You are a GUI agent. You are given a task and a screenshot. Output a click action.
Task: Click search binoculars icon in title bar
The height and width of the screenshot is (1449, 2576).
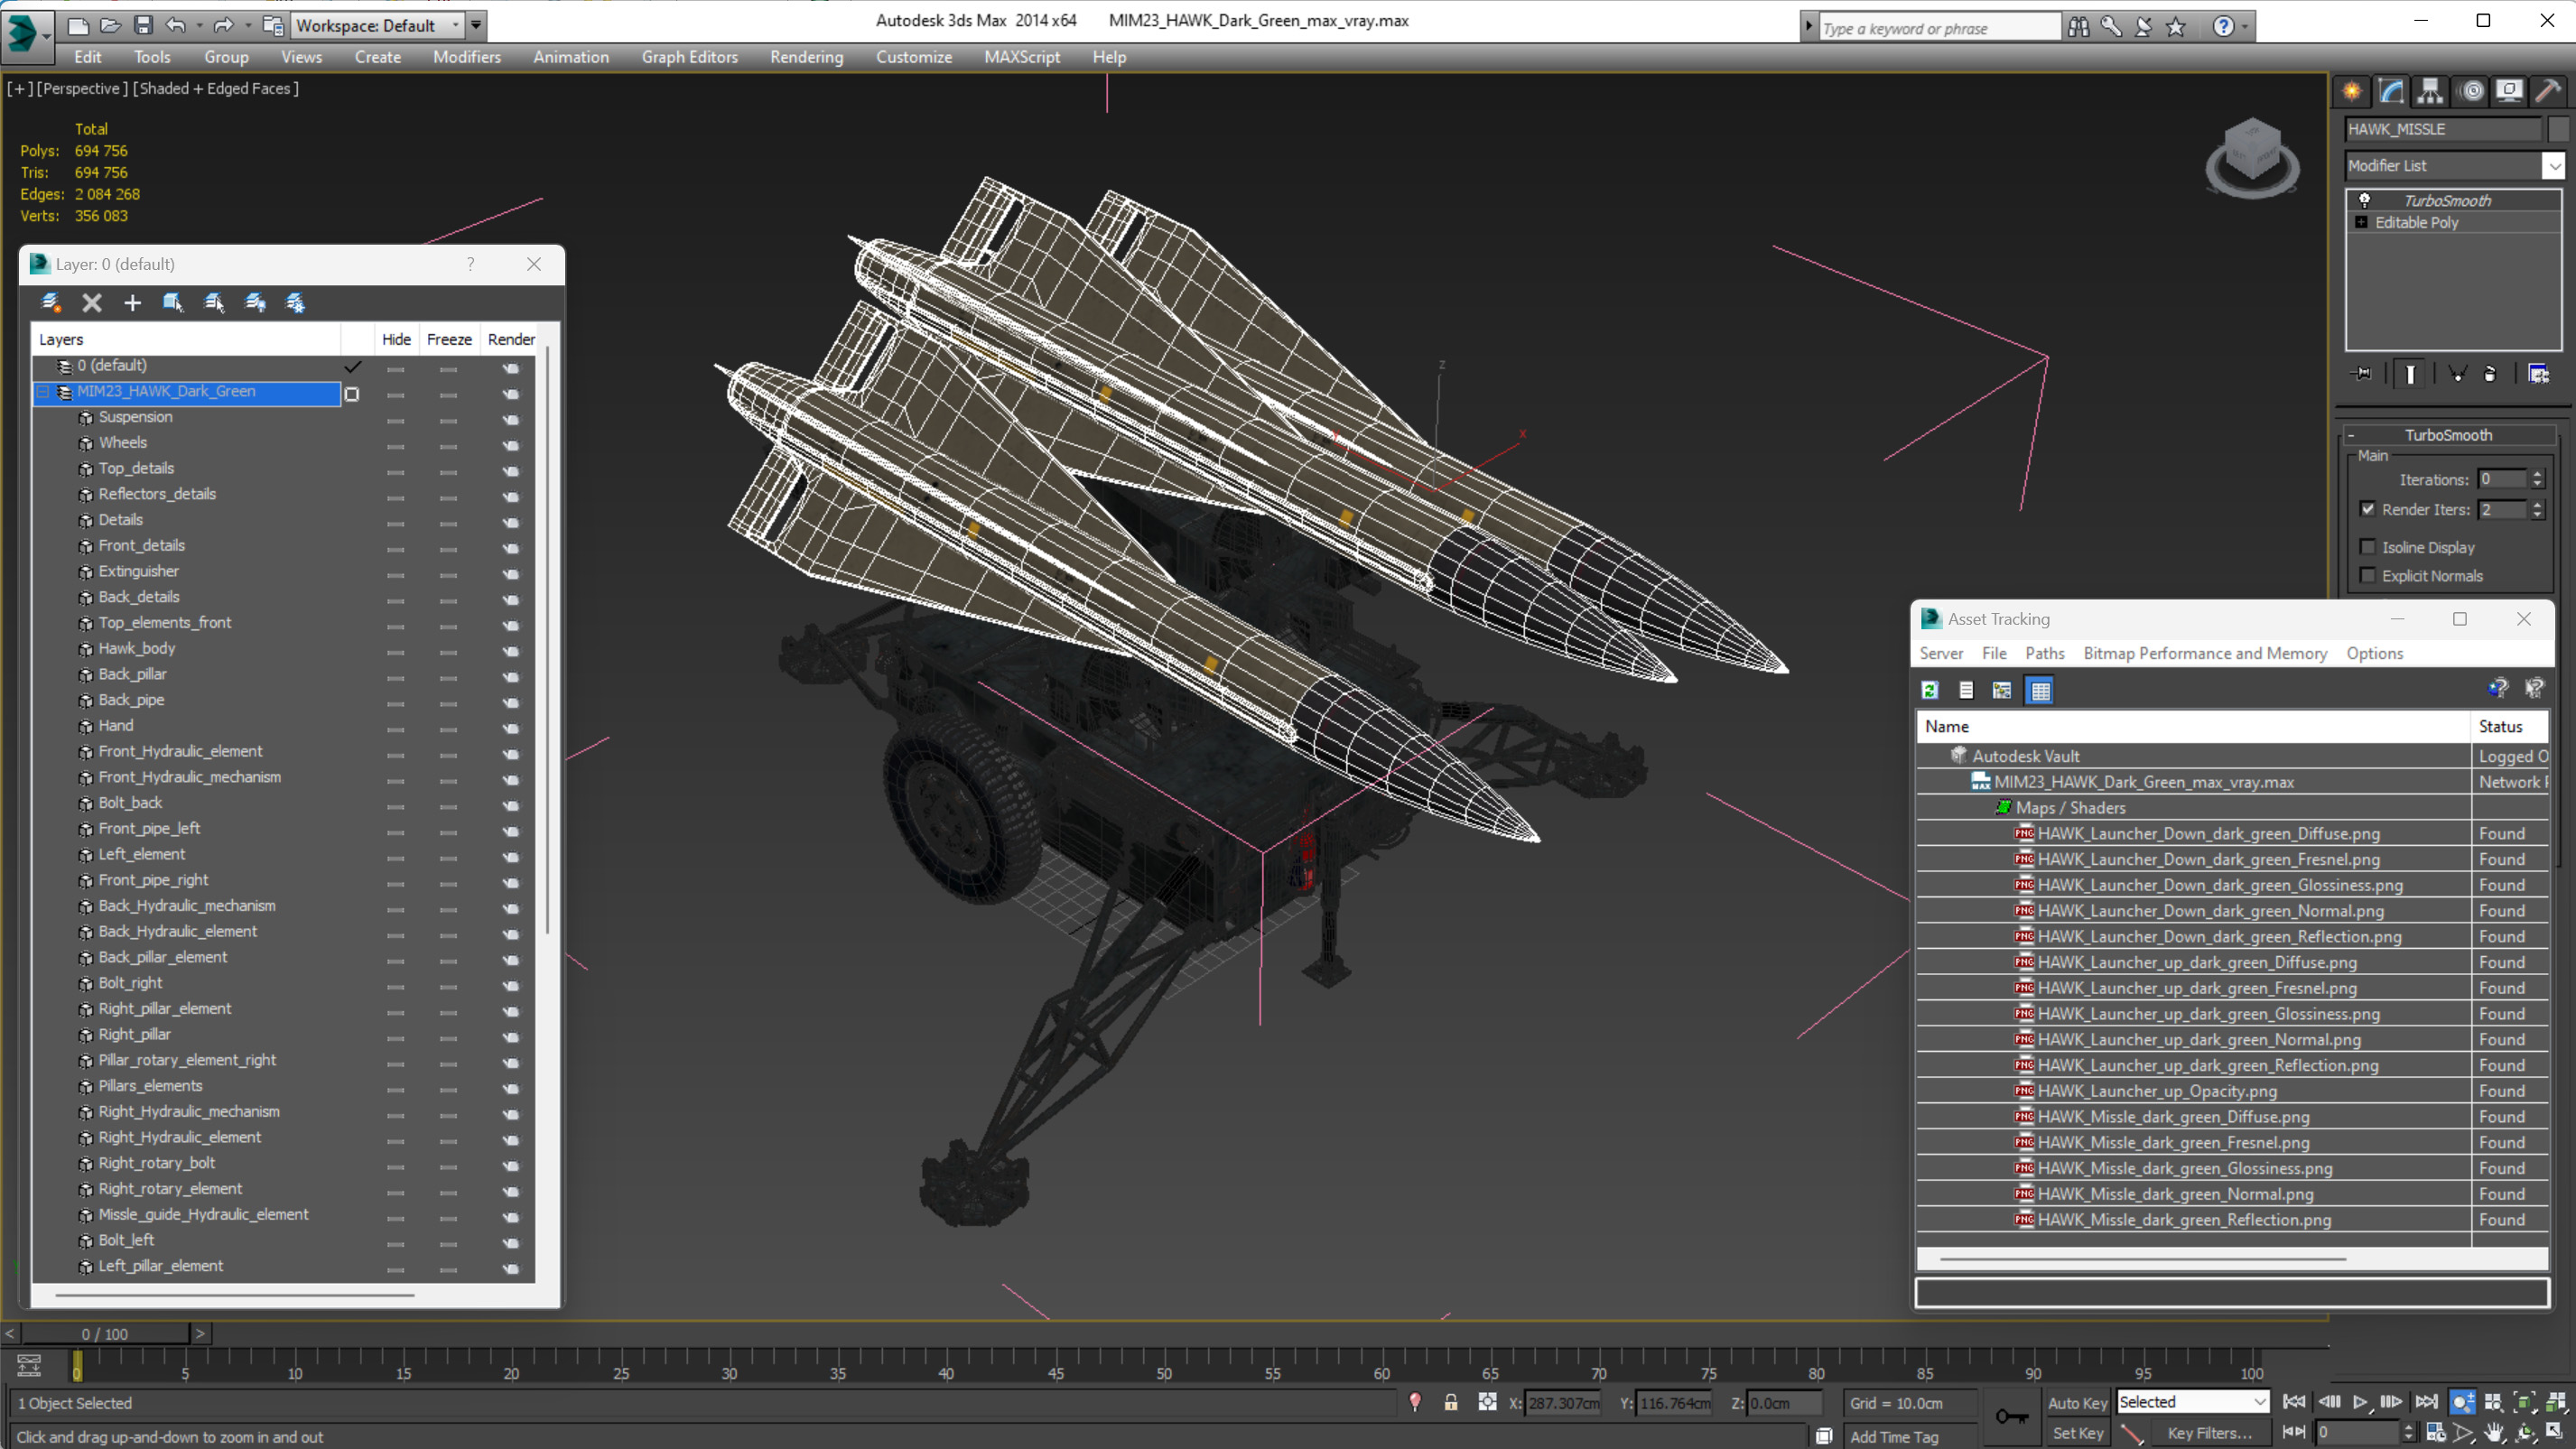[x=2078, y=27]
